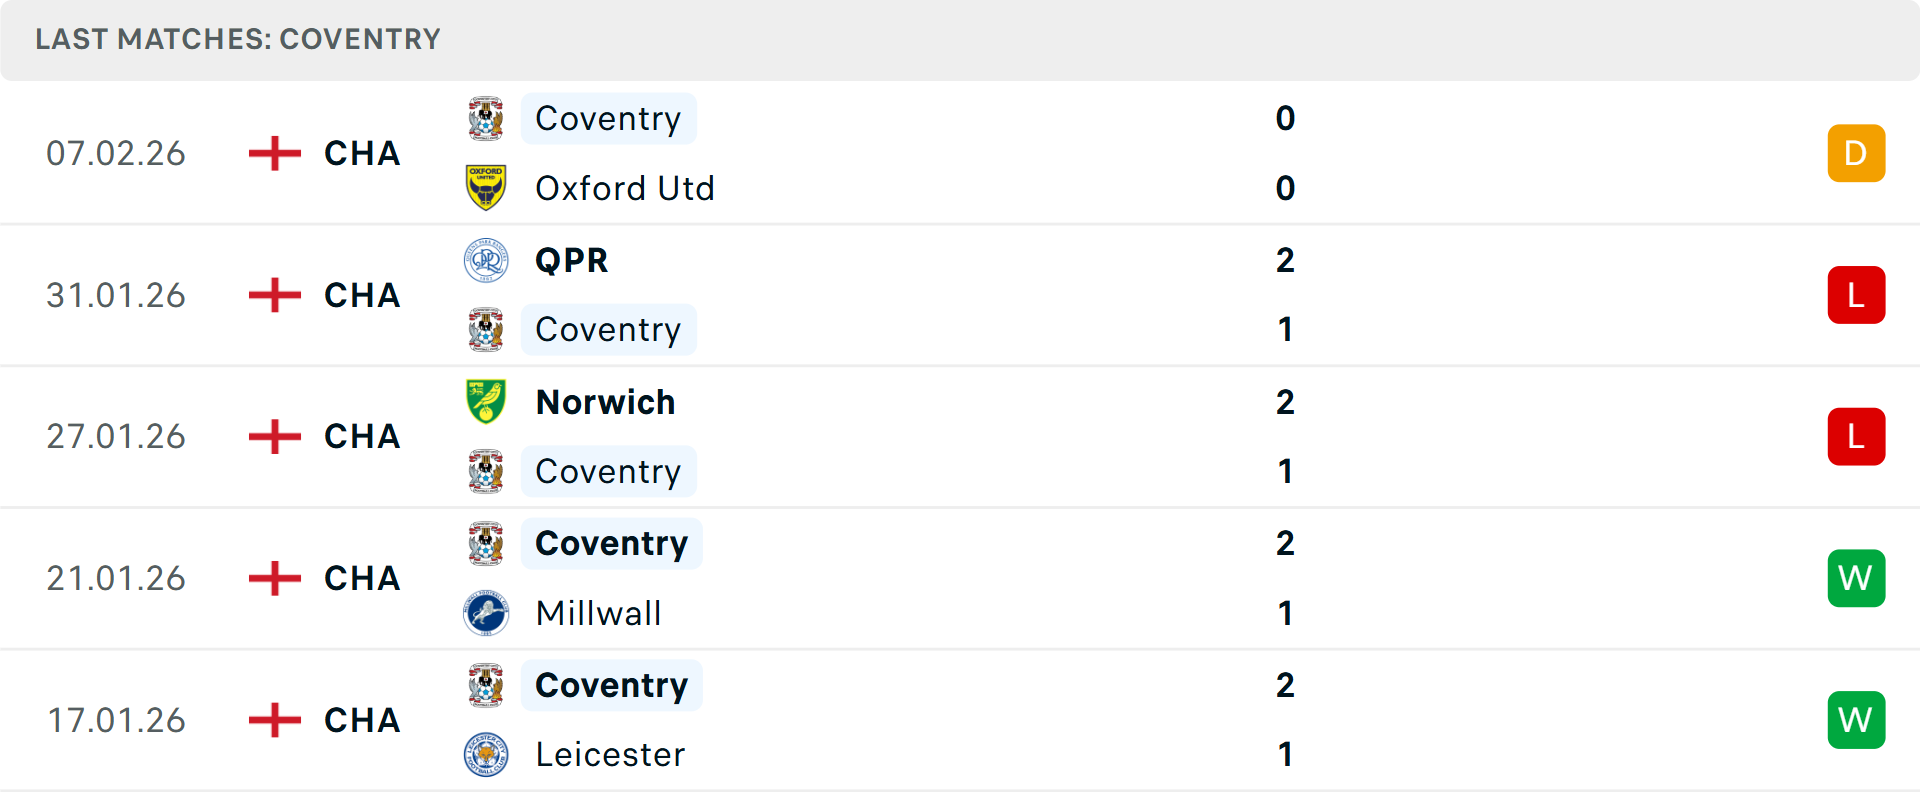Screen dimensions: 1920x792
Task: Click the Oxford Utd club crest
Action: coord(486,188)
